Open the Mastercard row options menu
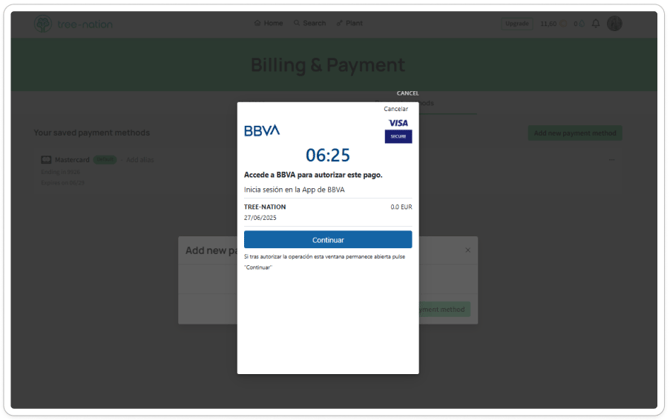The height and width of the screenshot is (420, 670). [x=612, y=159]
